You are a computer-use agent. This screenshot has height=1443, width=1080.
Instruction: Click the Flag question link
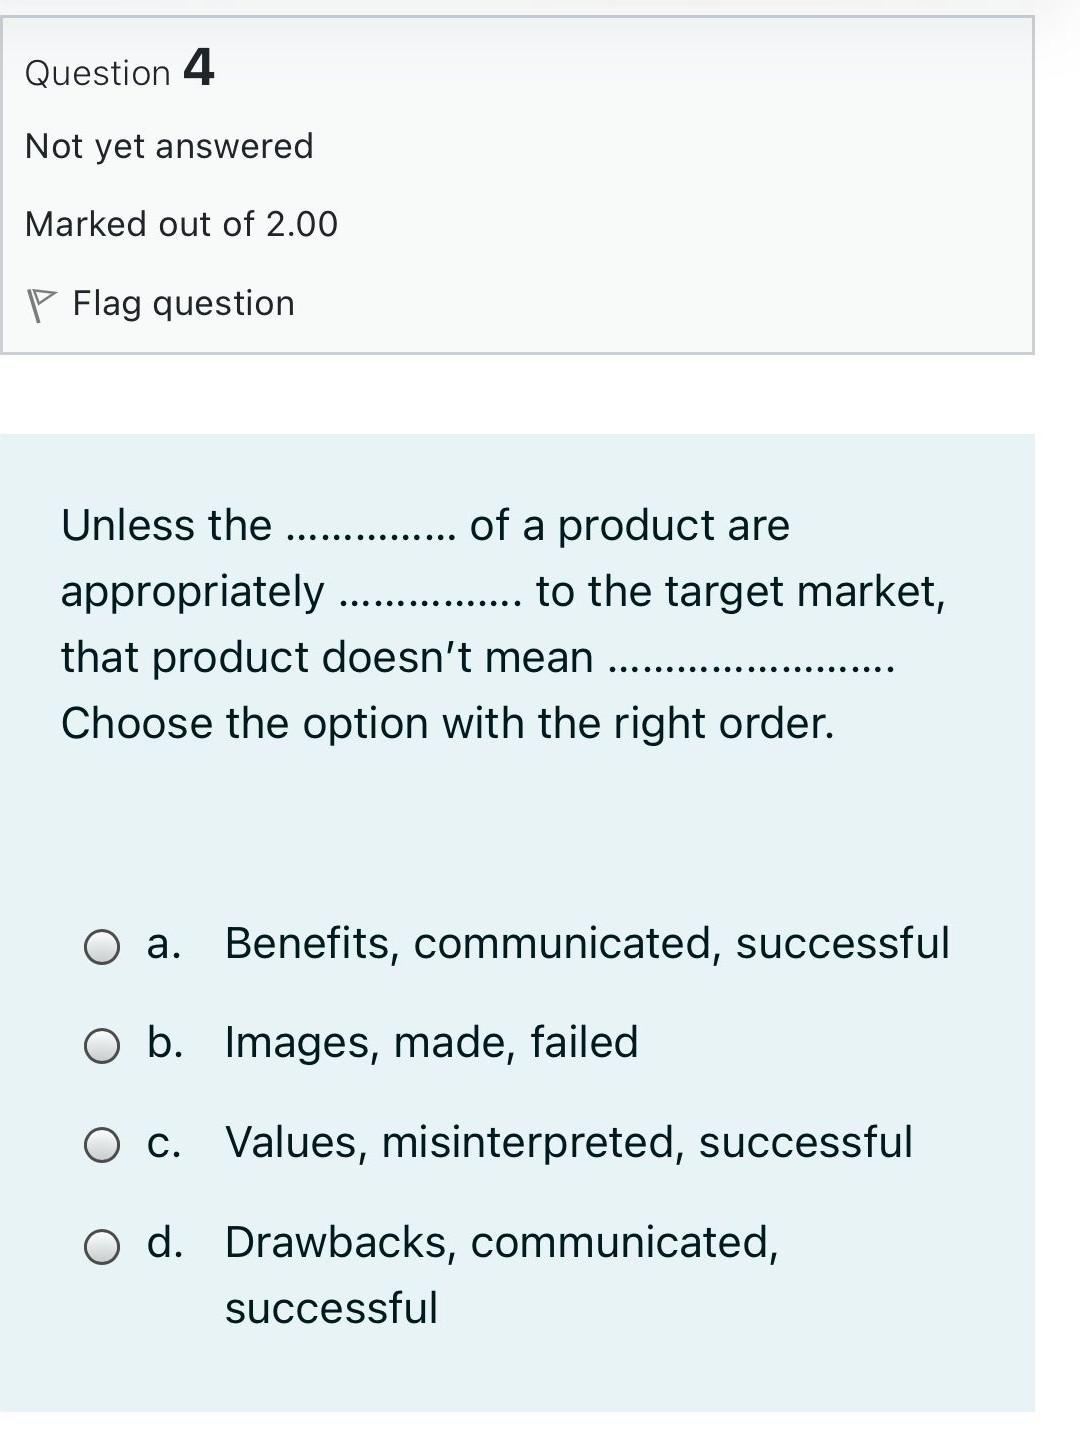click(183, 302)
